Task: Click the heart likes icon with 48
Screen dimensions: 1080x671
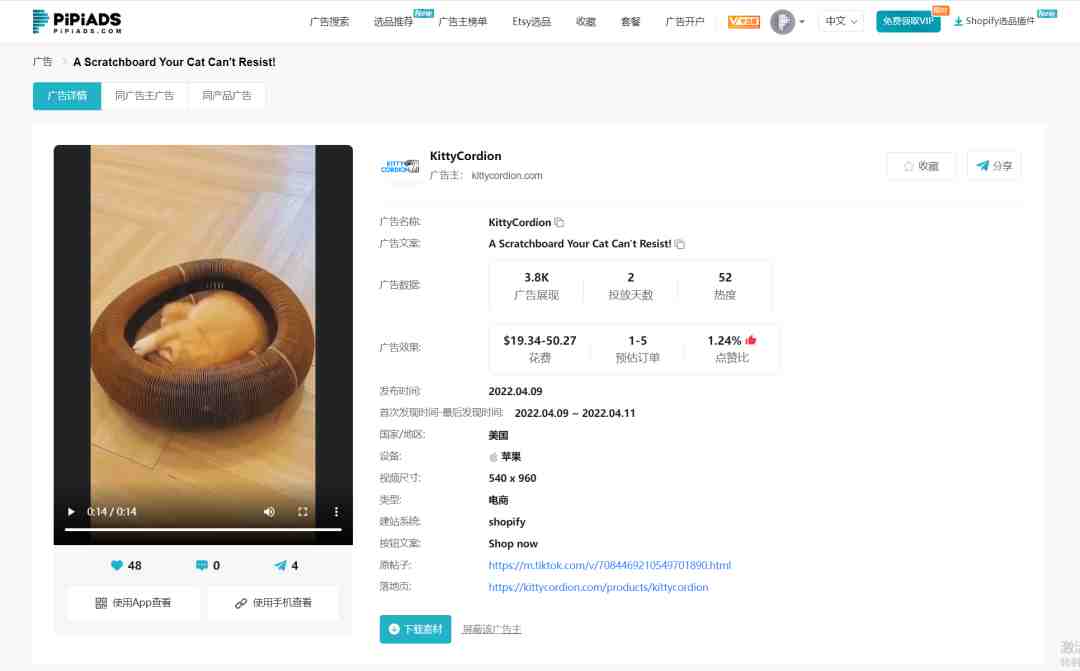Action: [x=116, y=566]
